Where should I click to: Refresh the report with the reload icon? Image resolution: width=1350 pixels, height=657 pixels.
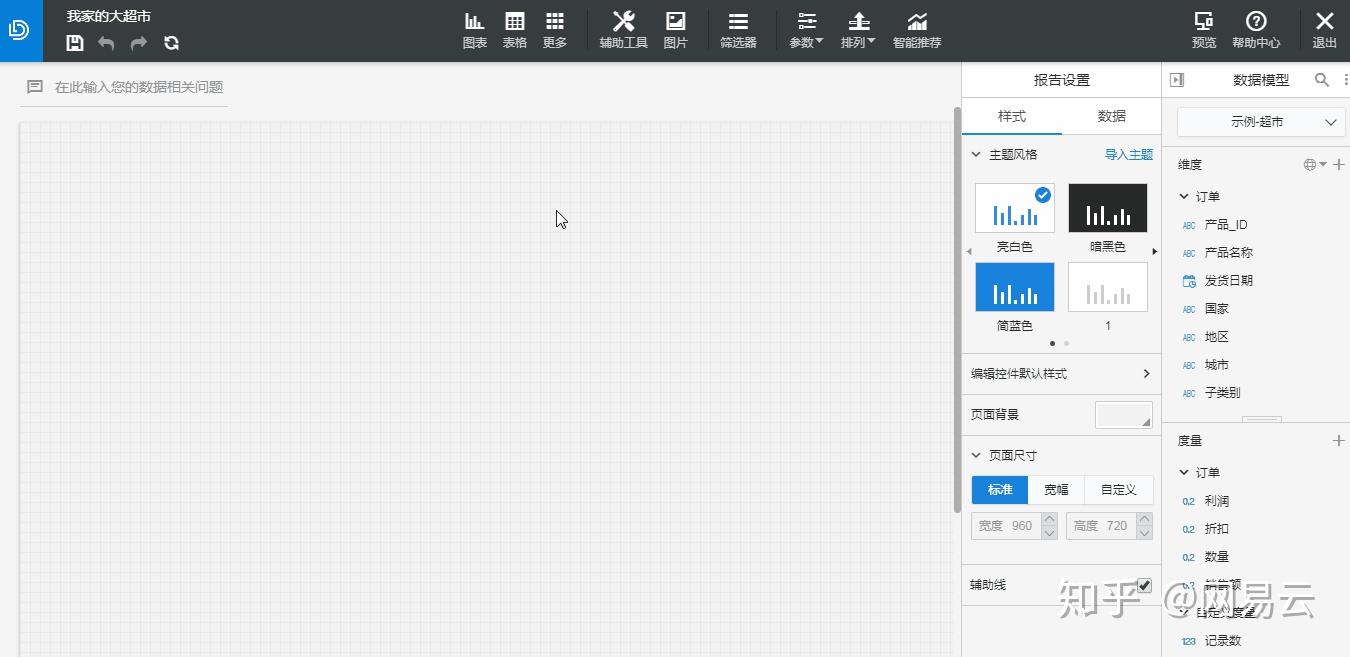[x=171, y=43]
